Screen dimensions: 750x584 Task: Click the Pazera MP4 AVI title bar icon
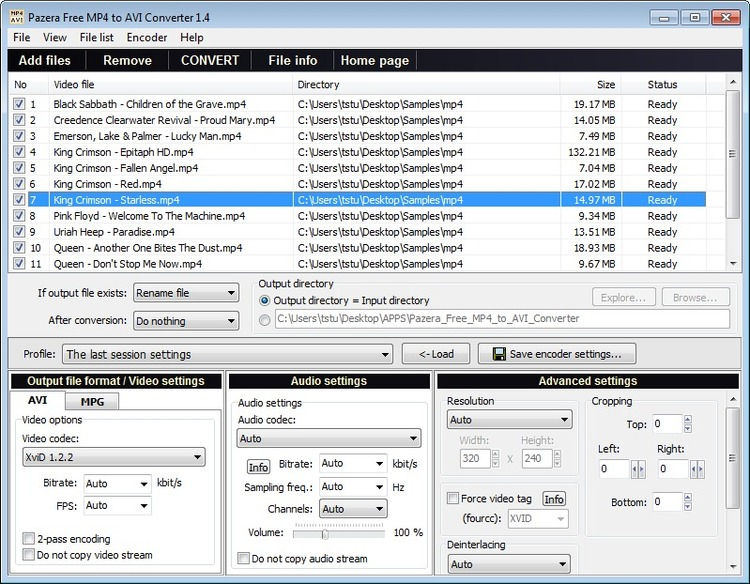point(16,17)
